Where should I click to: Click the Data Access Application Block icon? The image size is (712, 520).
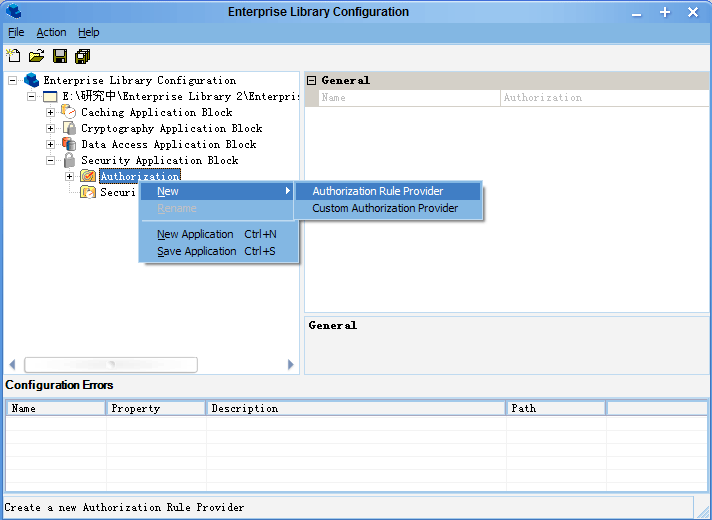coord(69,144)
